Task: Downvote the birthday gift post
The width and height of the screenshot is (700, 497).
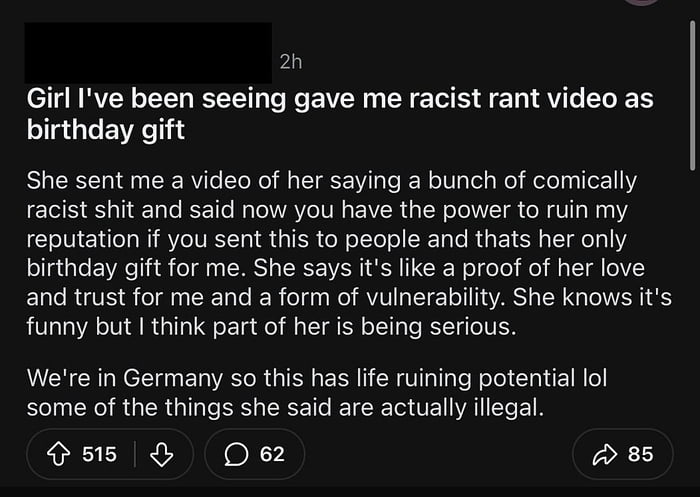Action: pos(160,454)
